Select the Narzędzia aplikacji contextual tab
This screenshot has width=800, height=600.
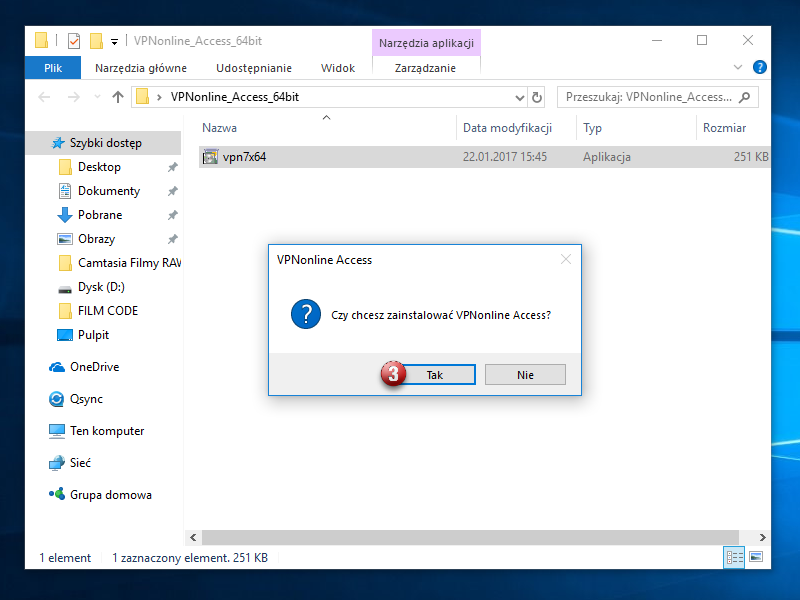click(427, 43)
